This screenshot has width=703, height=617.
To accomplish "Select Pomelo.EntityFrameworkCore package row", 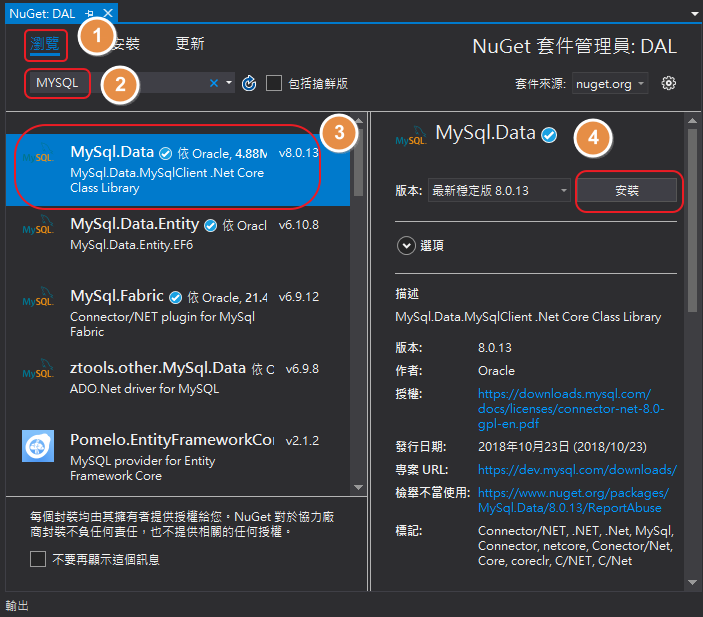I will 178,458.
